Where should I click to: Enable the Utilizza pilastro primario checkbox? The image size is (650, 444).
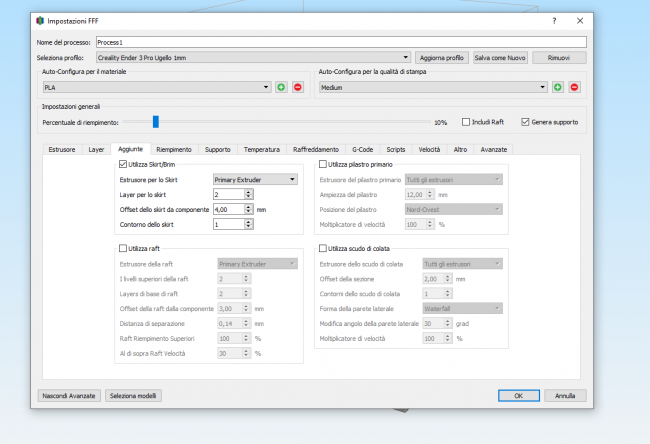click(323, 164)
